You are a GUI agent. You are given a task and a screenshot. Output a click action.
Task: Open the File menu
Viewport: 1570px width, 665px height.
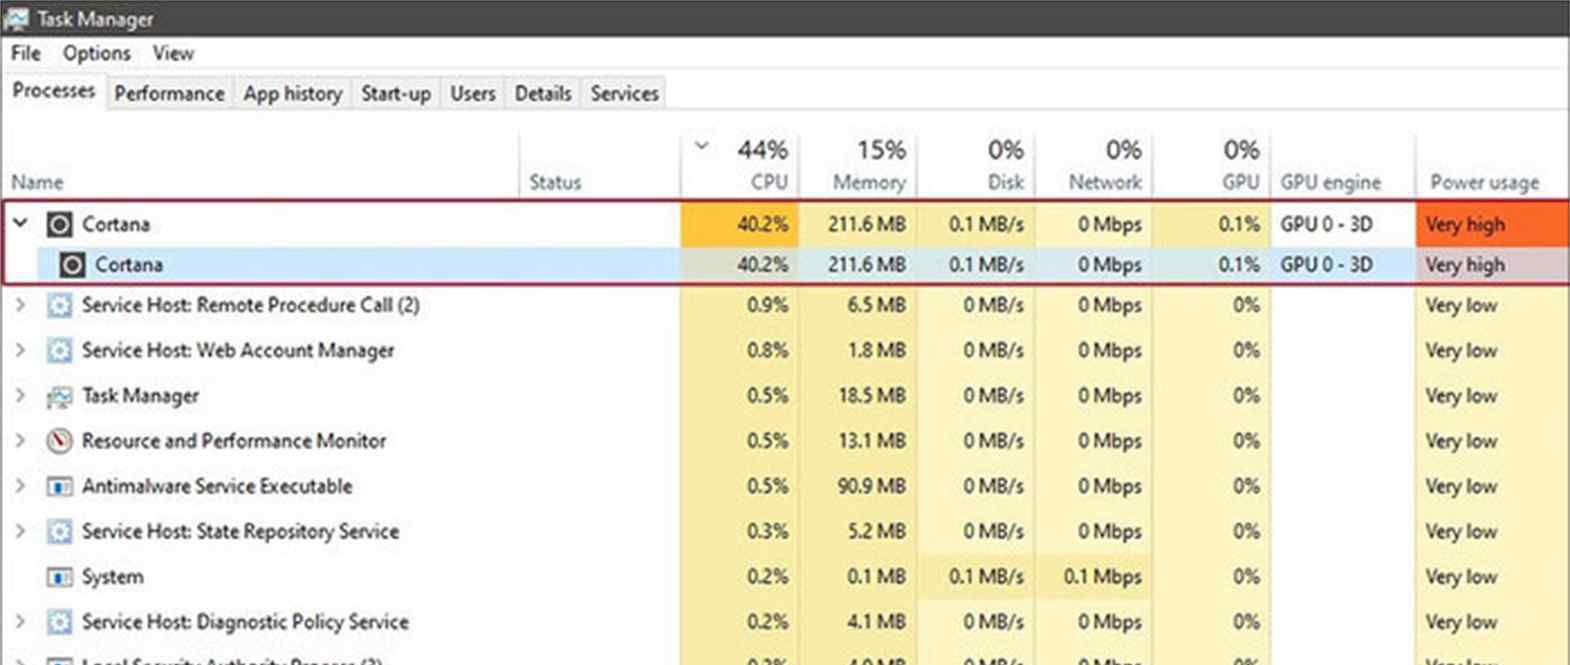click(x=26, y=53)
